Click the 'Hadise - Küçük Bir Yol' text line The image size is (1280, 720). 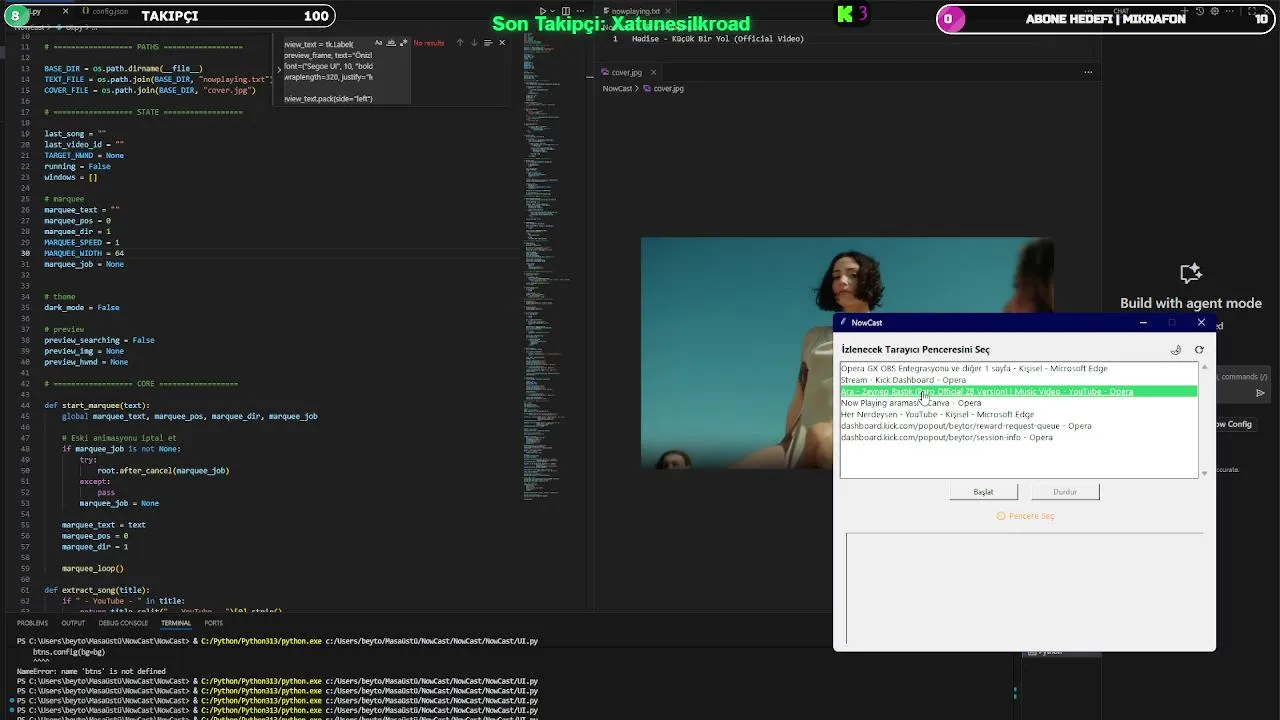click(x=718, y=39)
